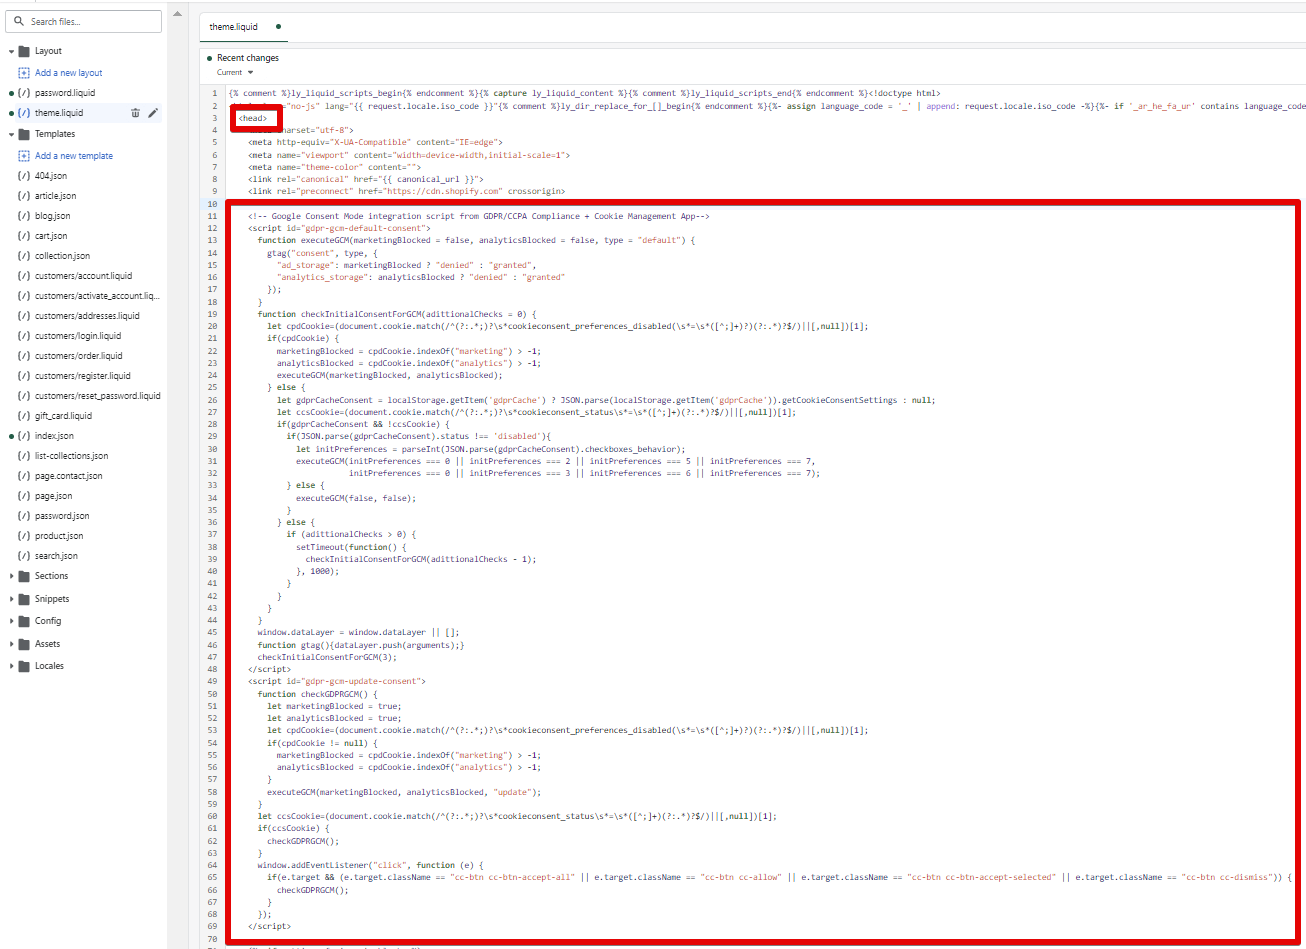Screen dimensions: 1306x949
Task: Click the code file icon beside index.json
Action: [x=24, y=436]
